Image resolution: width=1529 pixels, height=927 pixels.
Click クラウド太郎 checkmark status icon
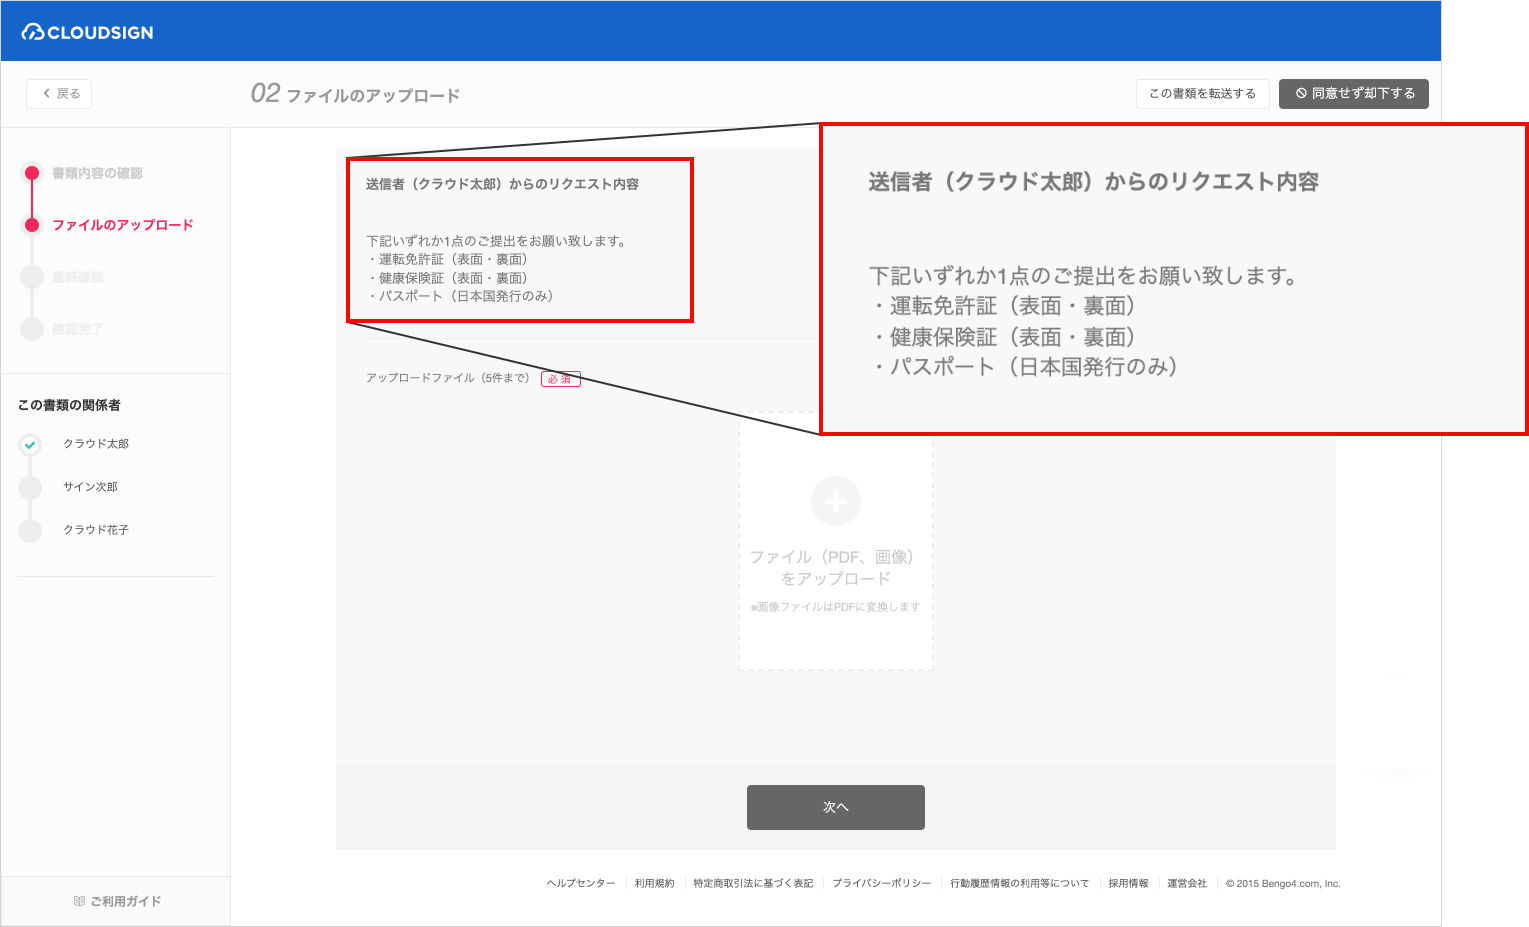30,444
